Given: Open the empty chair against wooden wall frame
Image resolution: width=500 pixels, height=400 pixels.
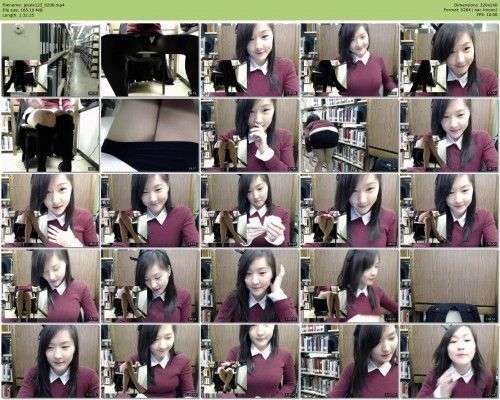Looking at the screenshot, I should click(449, 286).
